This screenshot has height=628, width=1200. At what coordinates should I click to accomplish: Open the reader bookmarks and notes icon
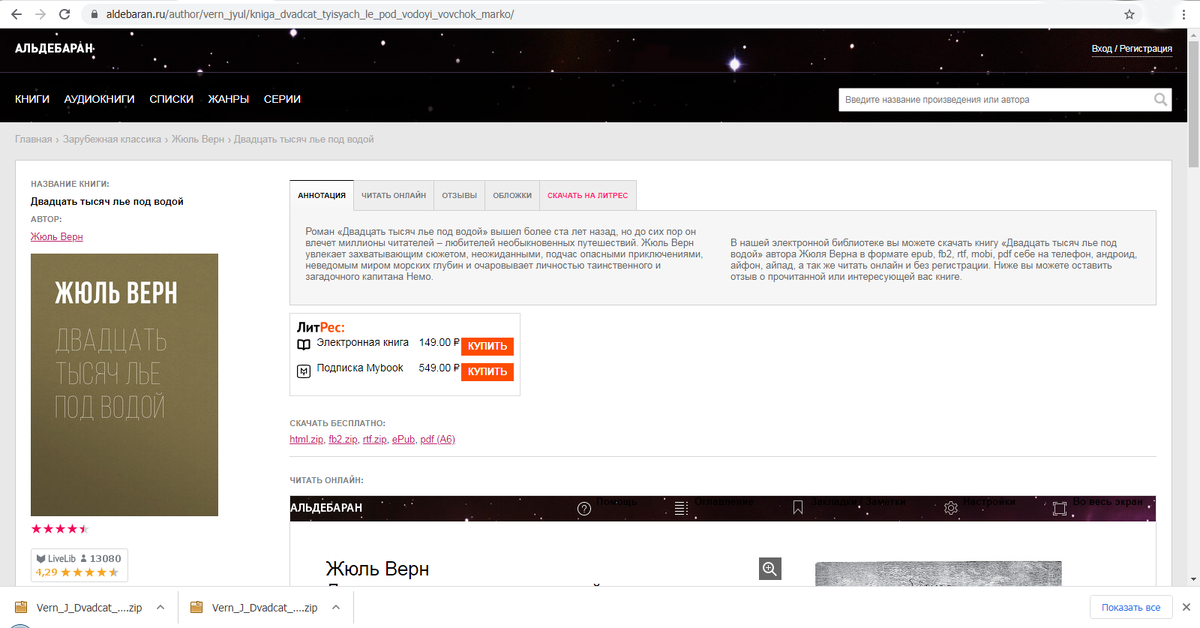797,508
